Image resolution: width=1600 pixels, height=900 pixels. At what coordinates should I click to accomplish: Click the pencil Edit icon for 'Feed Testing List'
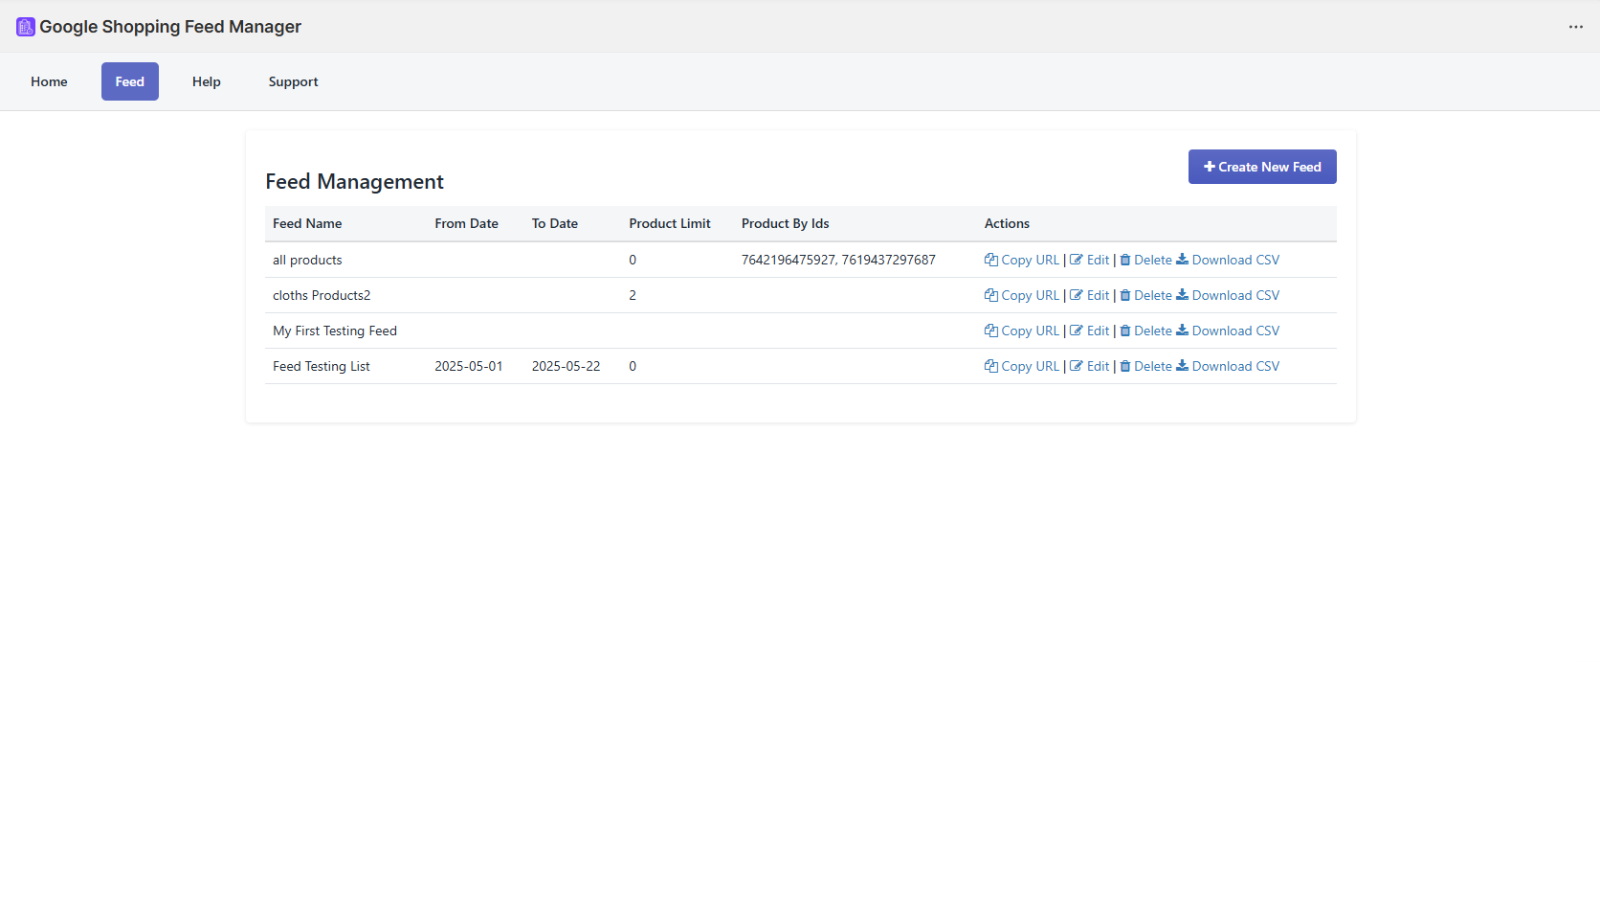click(1078, 366)
